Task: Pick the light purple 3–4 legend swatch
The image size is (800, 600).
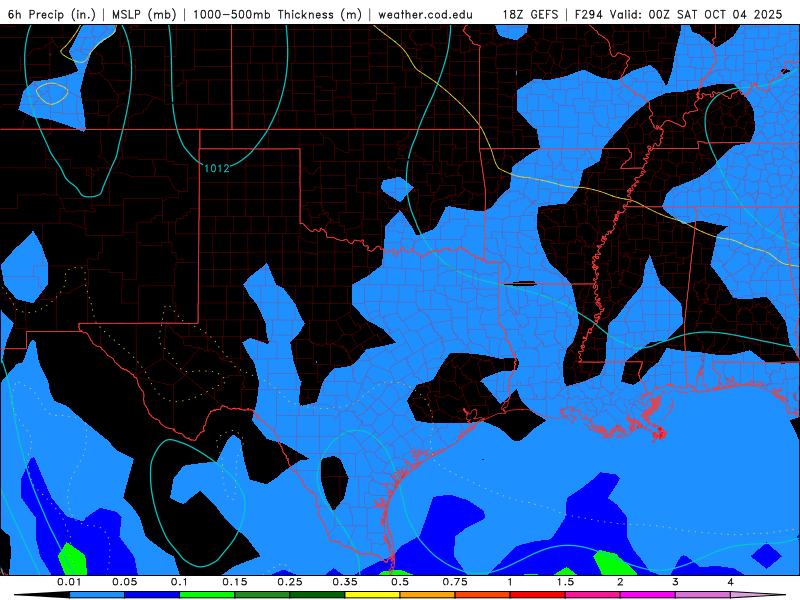Action: (x=703, y=595)
